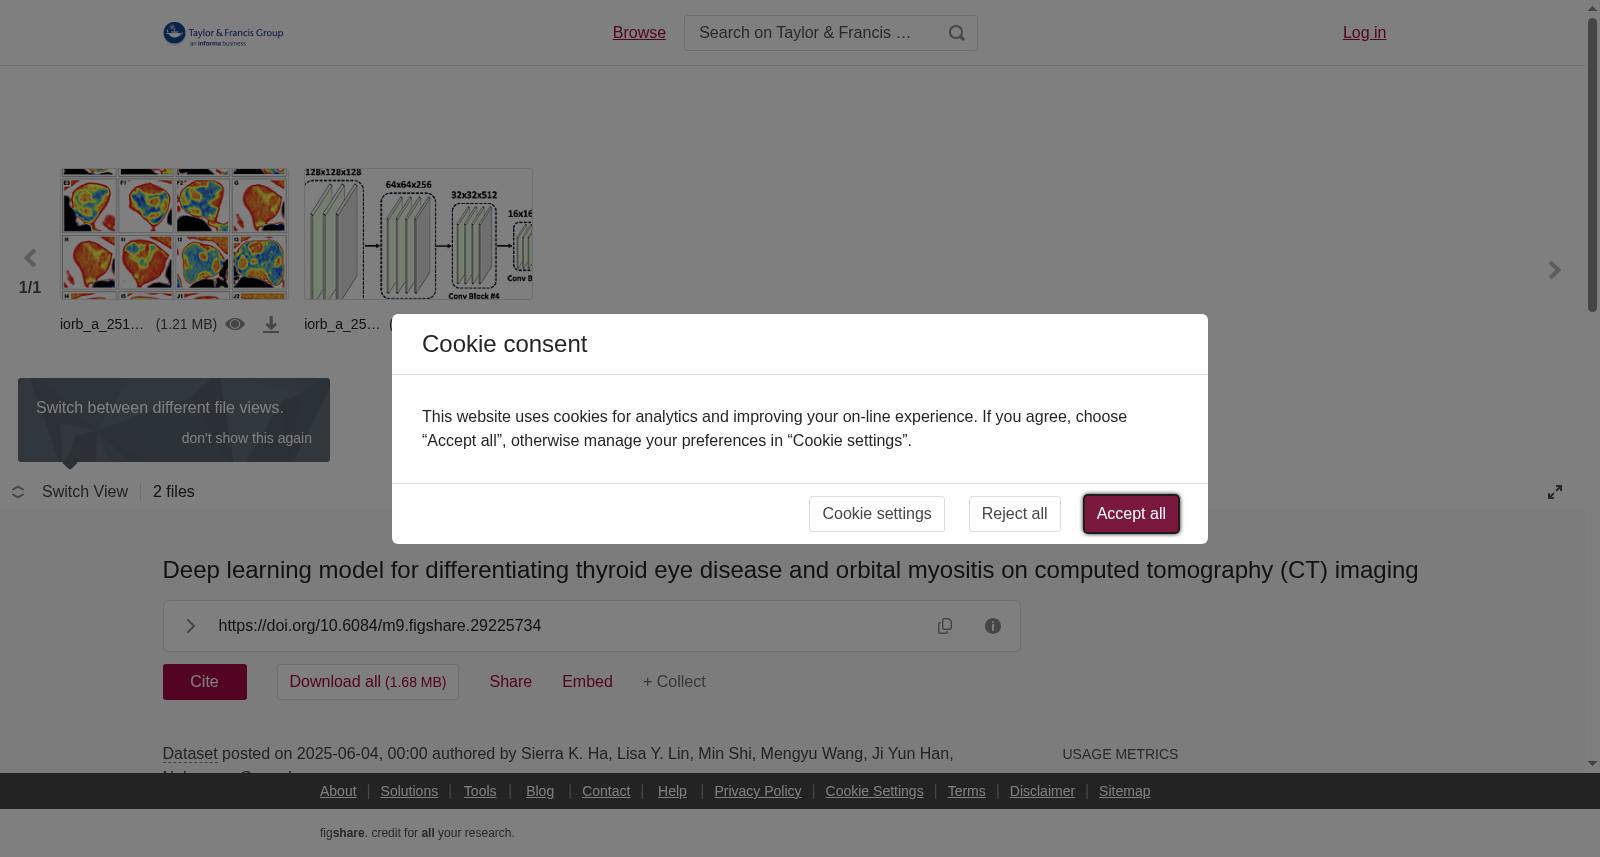
Task: Click the page vertical scrollbar thumb
Action: (1592, 165)
